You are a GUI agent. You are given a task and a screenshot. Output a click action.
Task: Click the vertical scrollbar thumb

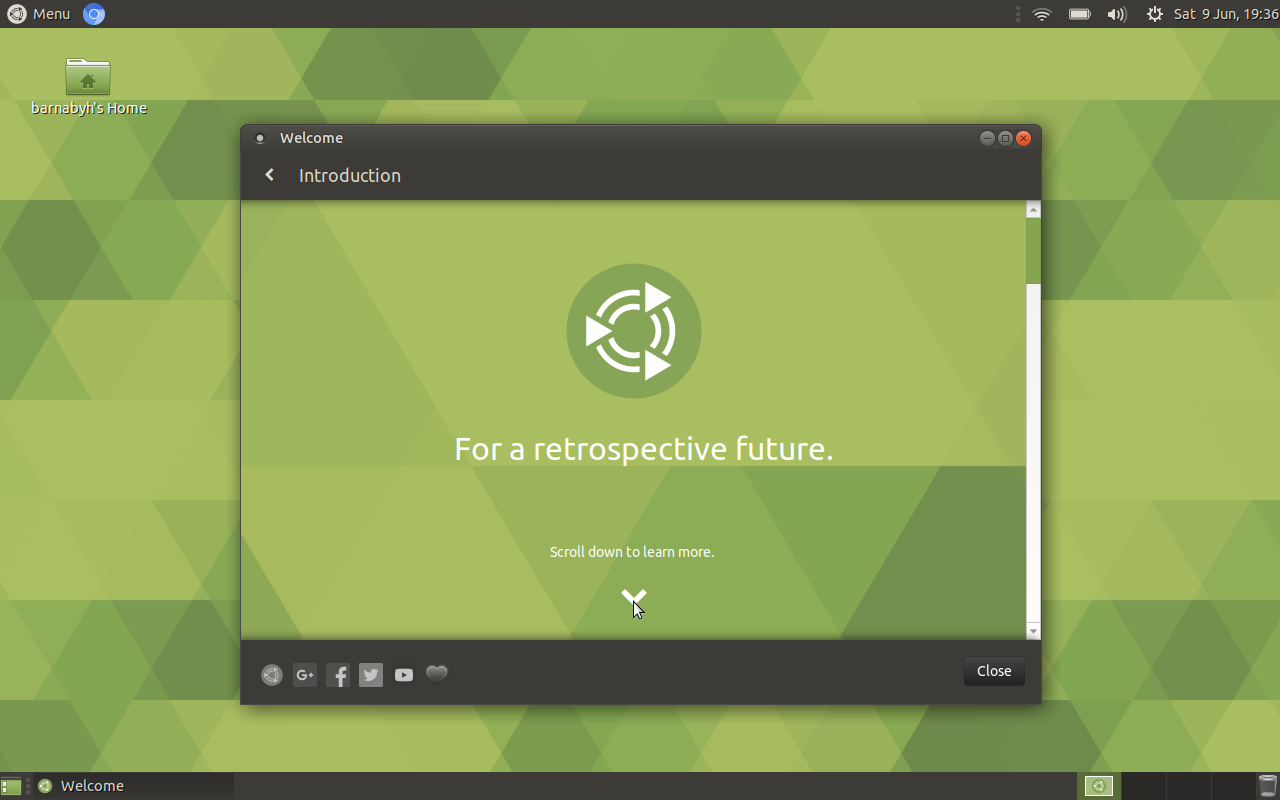click(x=1033, y=250)
